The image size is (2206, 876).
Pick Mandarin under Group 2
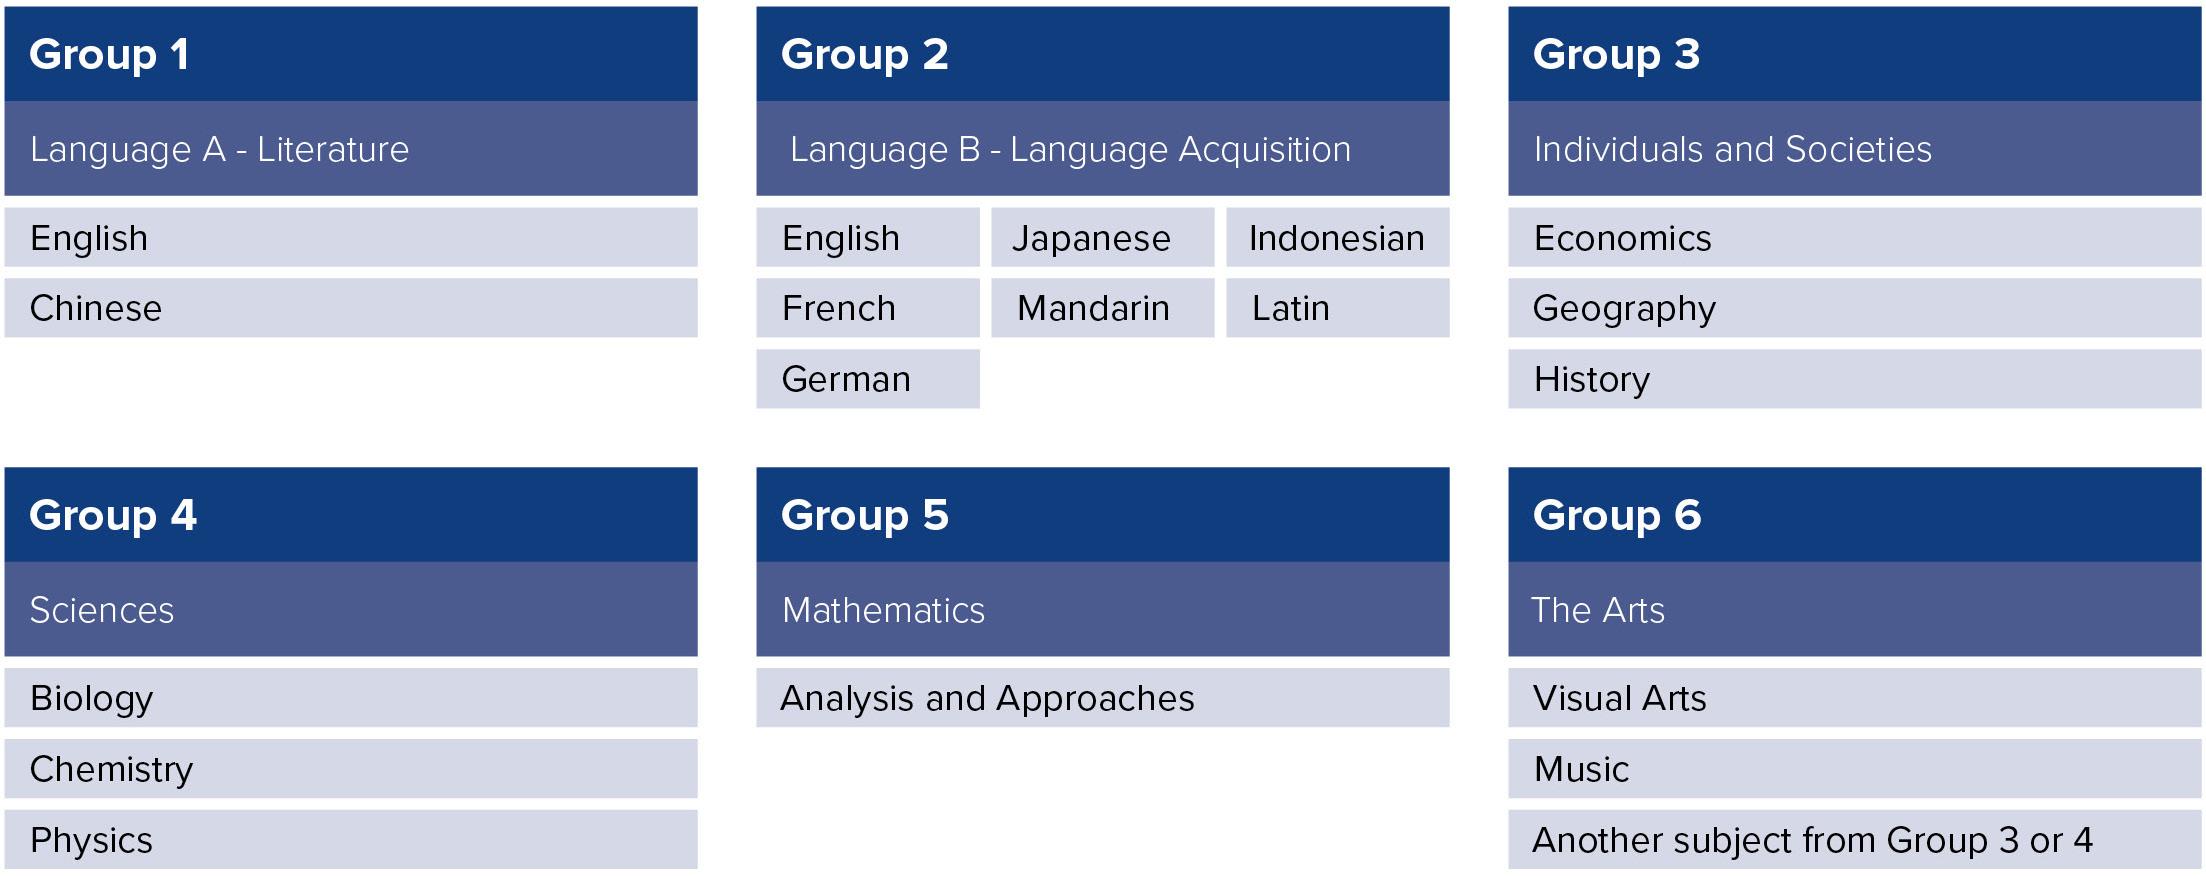1102,308
